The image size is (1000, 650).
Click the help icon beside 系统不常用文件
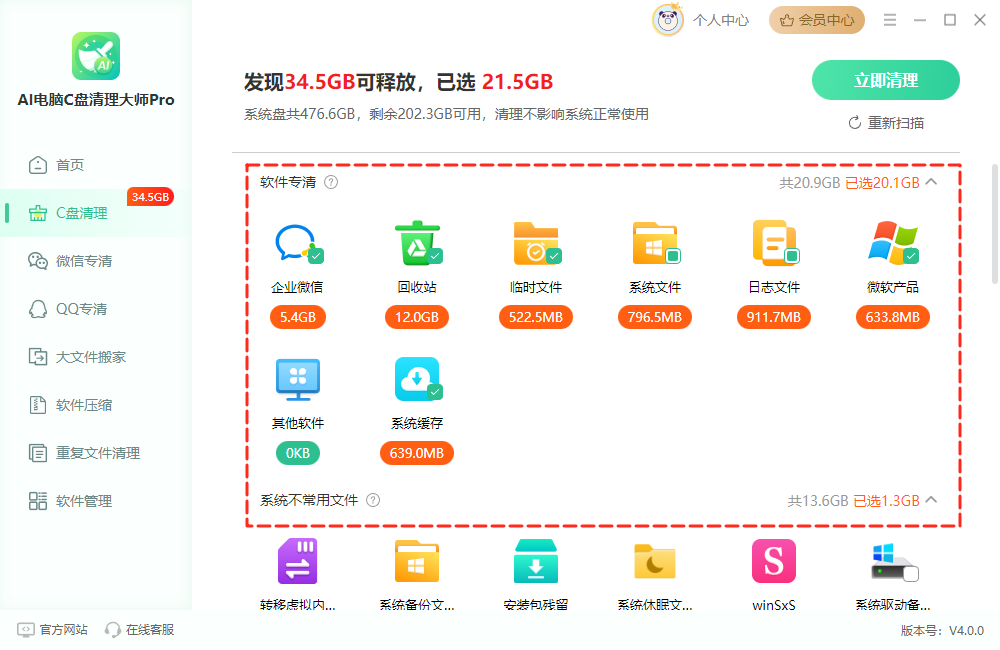373,501
